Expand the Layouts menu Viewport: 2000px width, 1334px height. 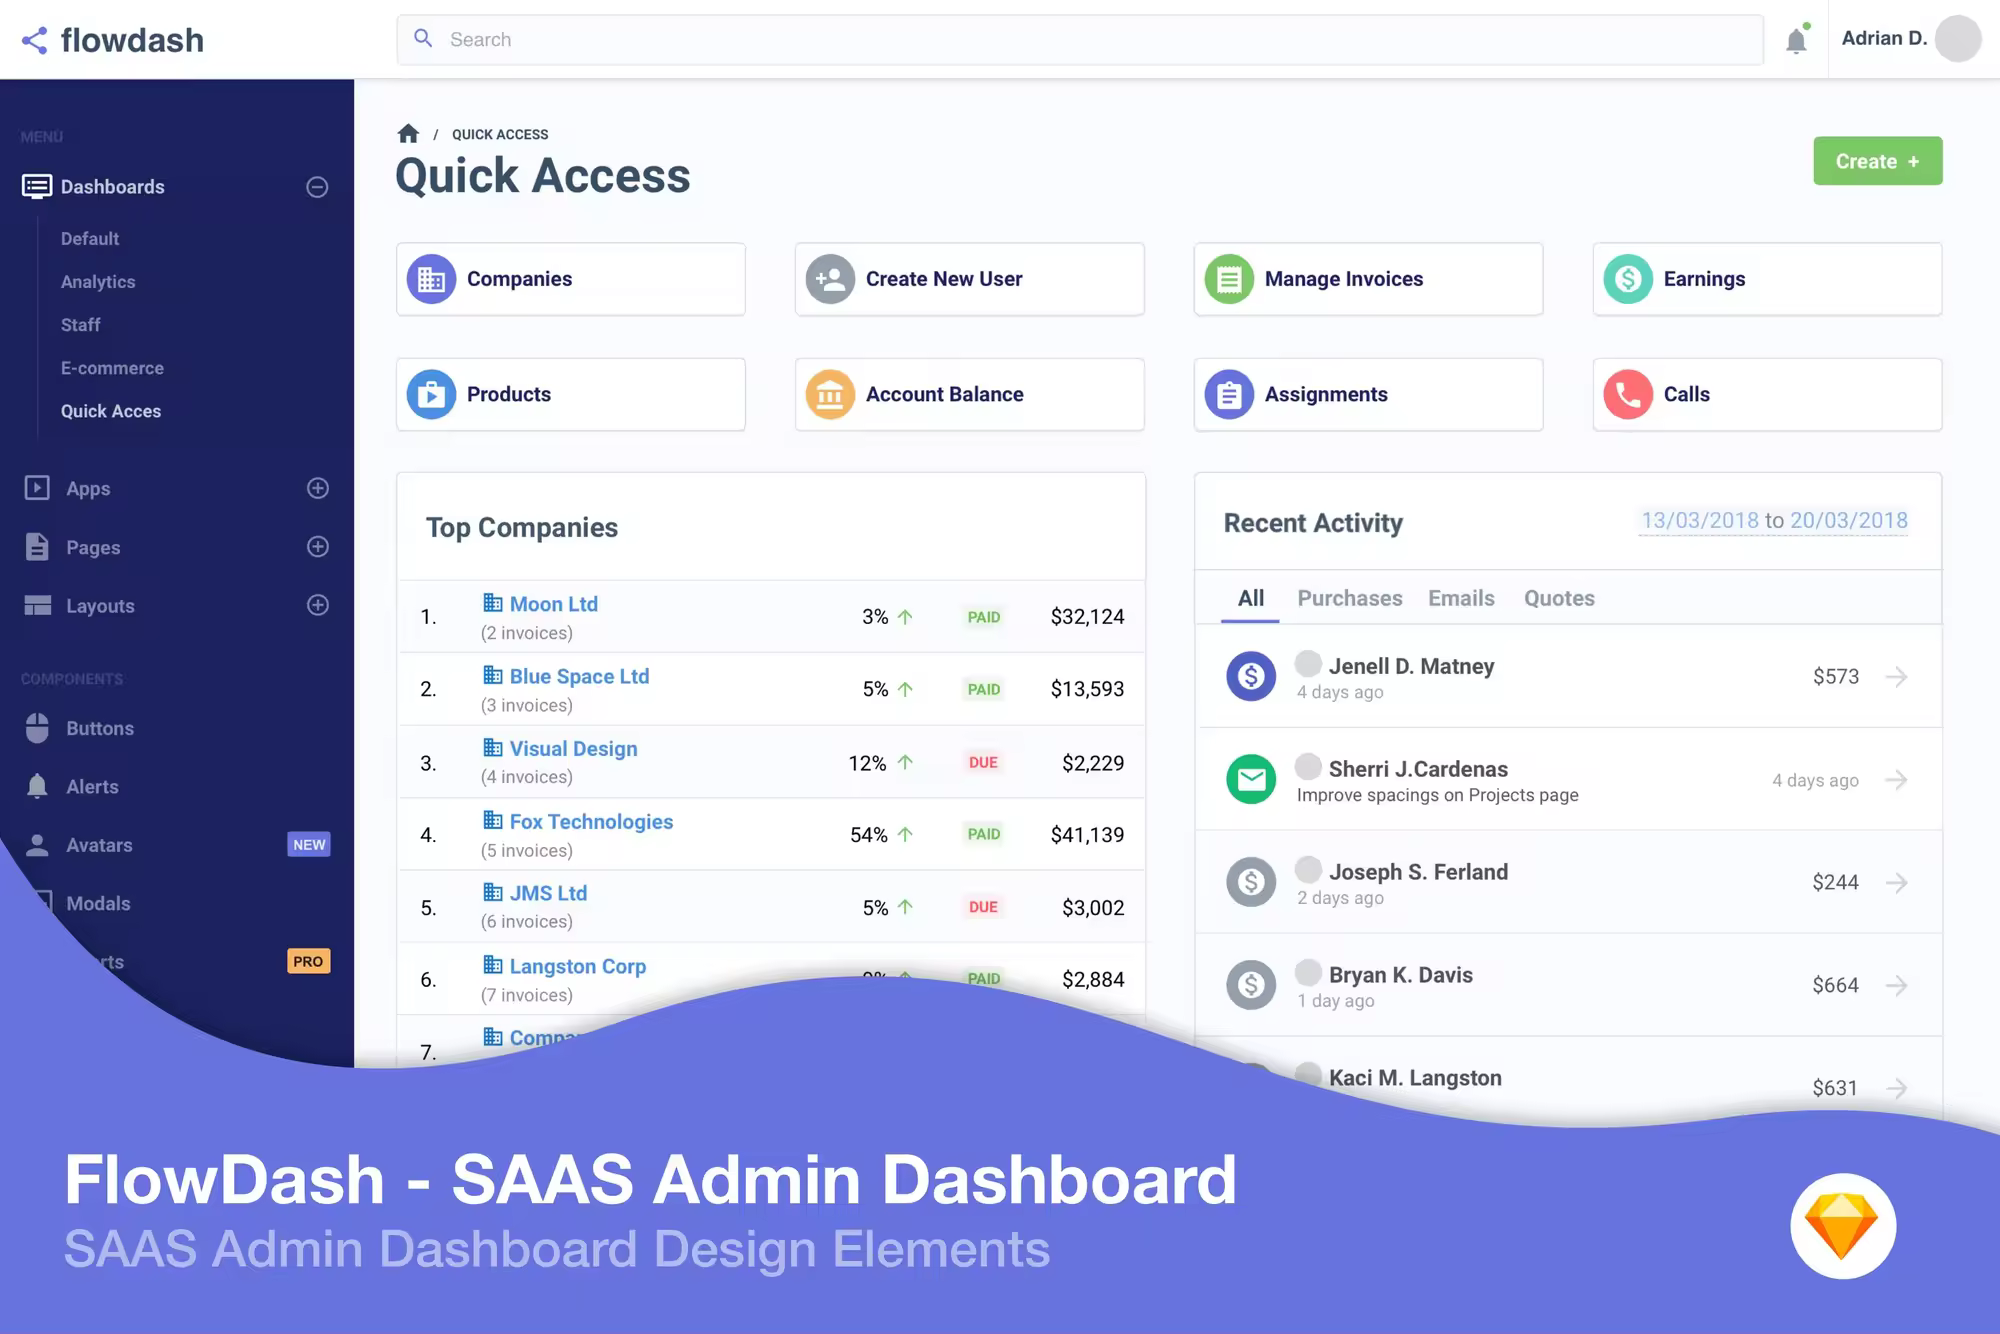(318, 605)
